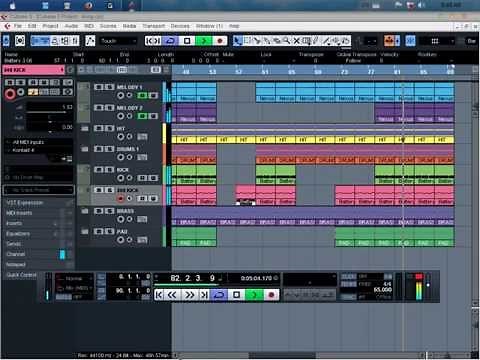The image size is (480, 360).
Task: Click the toolbar Record button
Action: 220,41
